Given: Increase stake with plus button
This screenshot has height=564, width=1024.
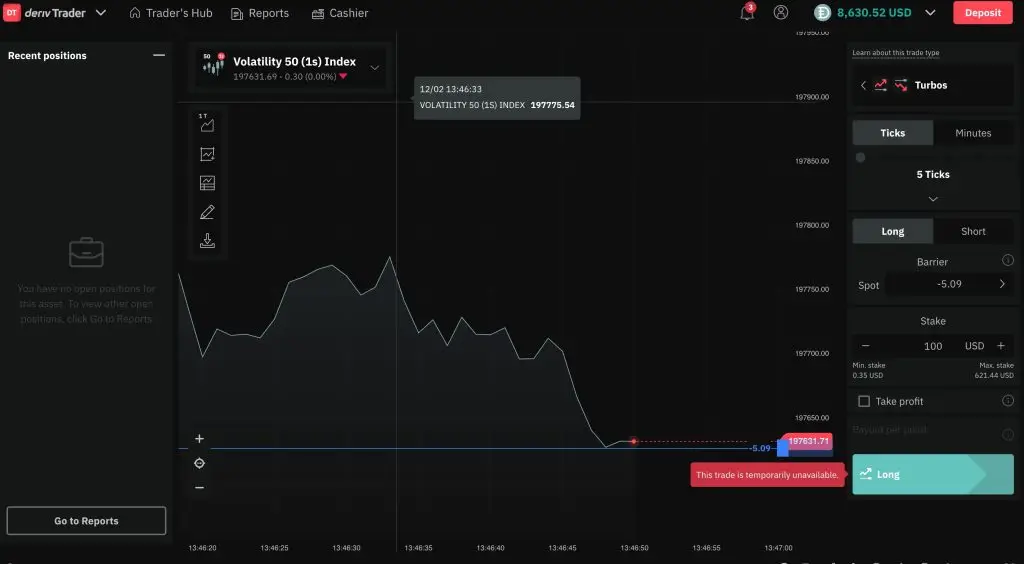Looking at the screenshot, I should 1000,346.
